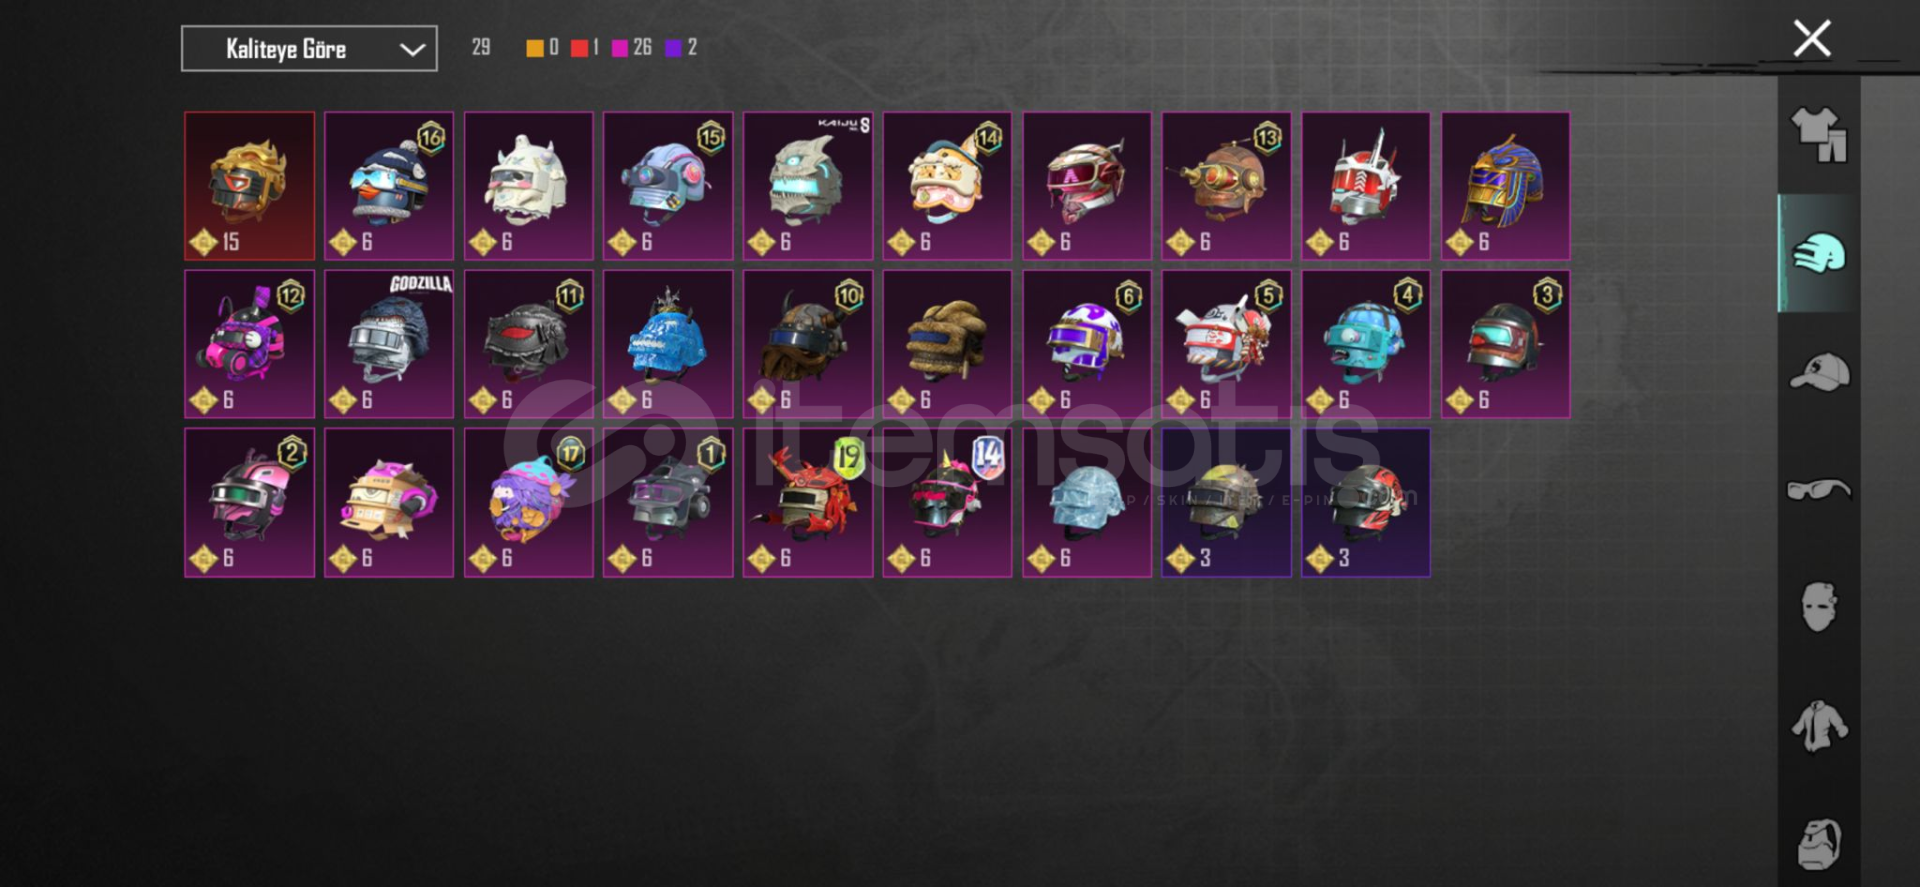The height and width of the screenshot is (887, 1920).
Task: Select the helmet category icon in sidebar
Action: point(1819,253)
